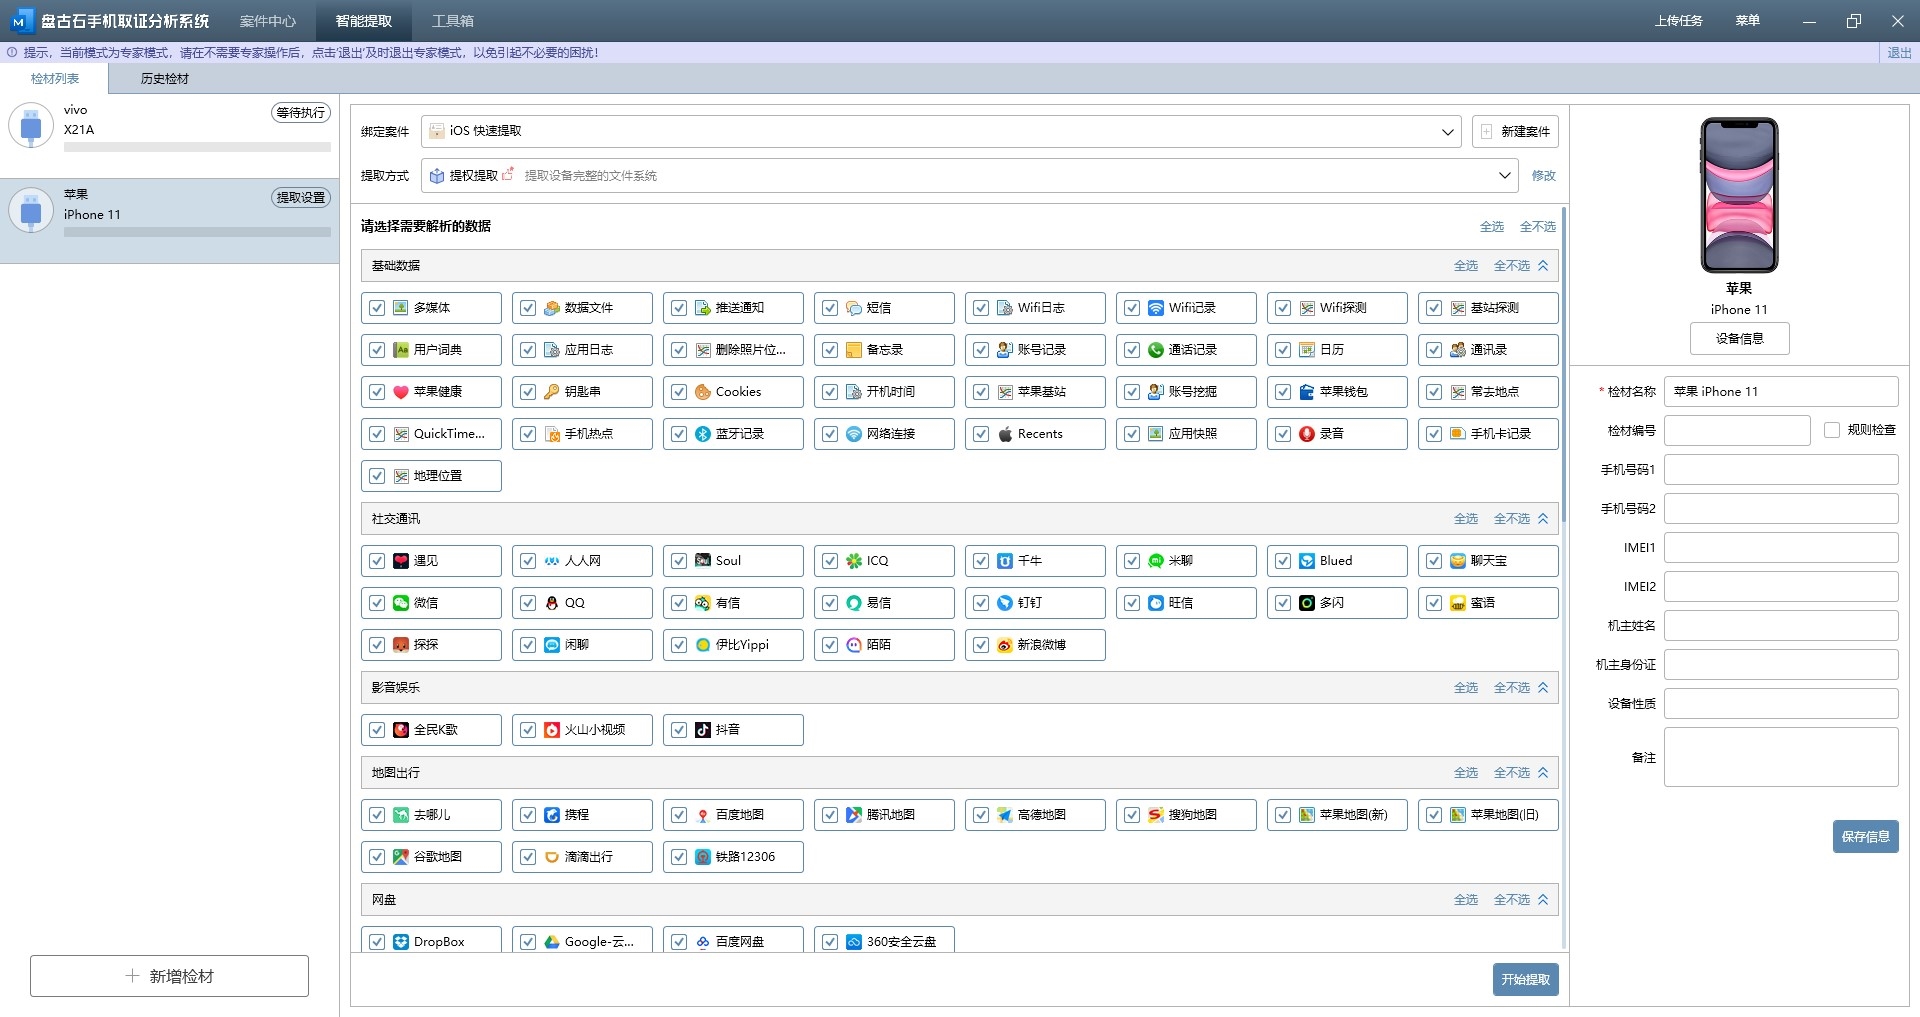Open the 绑定案件 dropdown
The width and height of the screenshot is (1920, 1017).
[941, 132]
